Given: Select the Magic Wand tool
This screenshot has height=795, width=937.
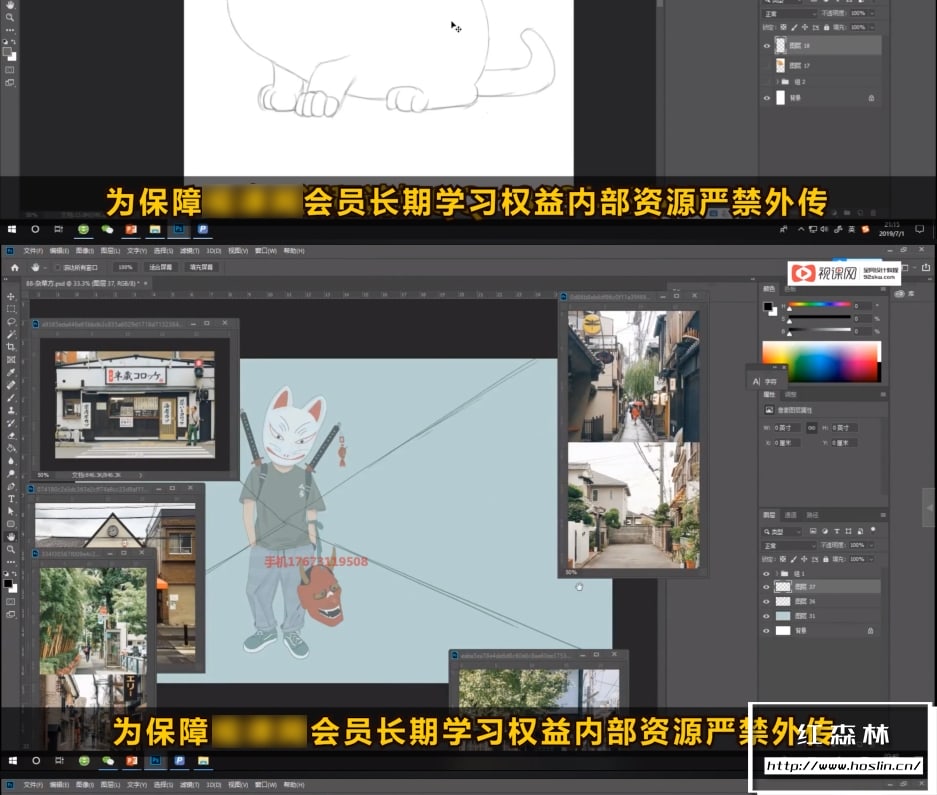Looking at the screenshot, I should click(11, 334).
